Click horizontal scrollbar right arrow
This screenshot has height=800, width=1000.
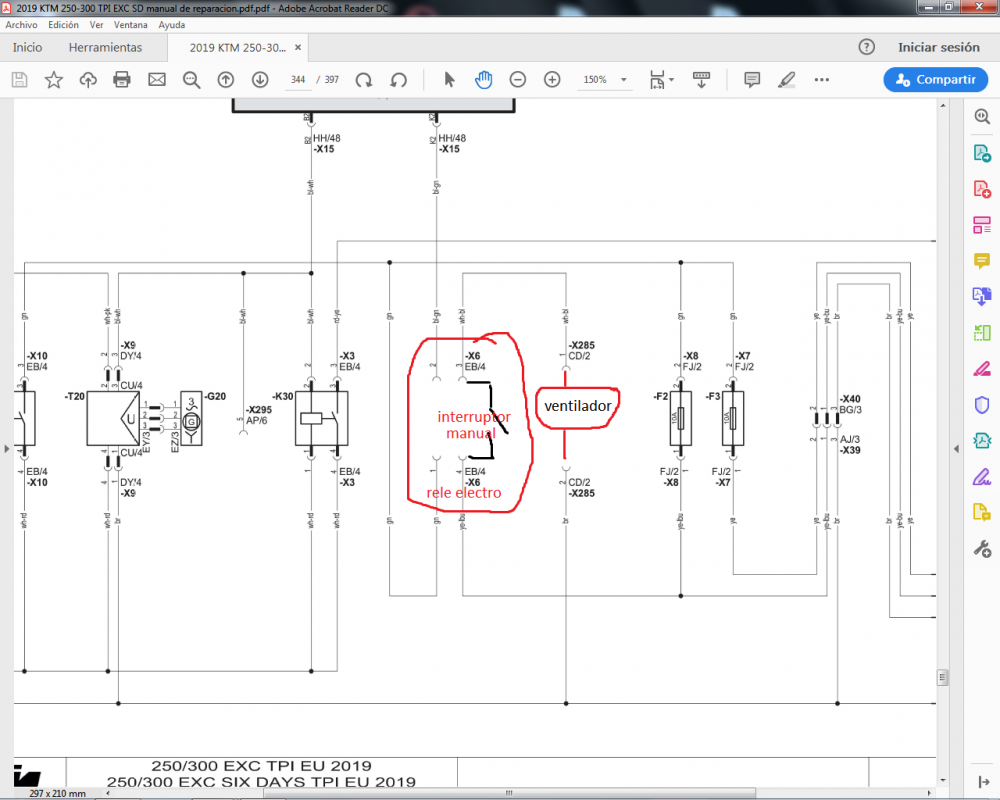tap(929, 793)
